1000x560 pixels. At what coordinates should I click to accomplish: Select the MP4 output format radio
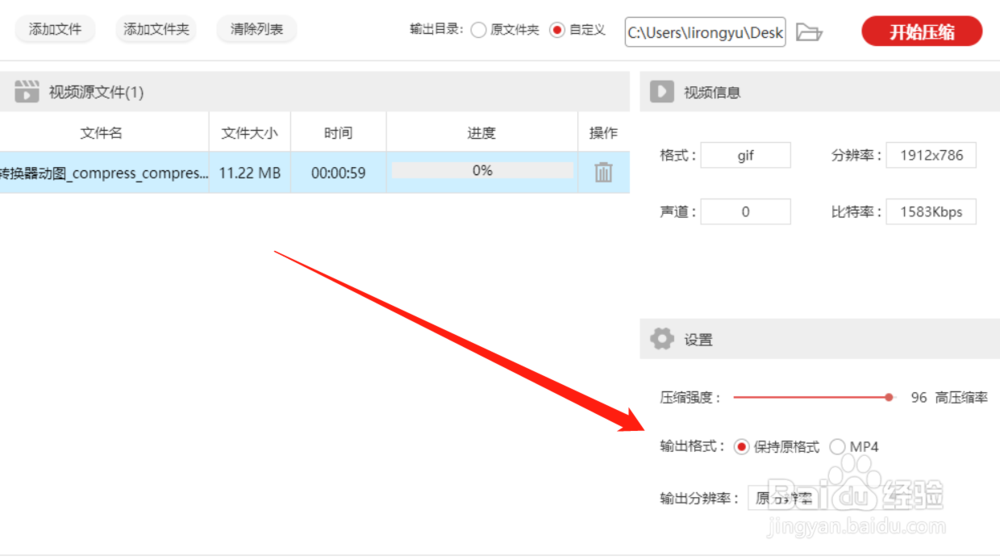(837, 447)
